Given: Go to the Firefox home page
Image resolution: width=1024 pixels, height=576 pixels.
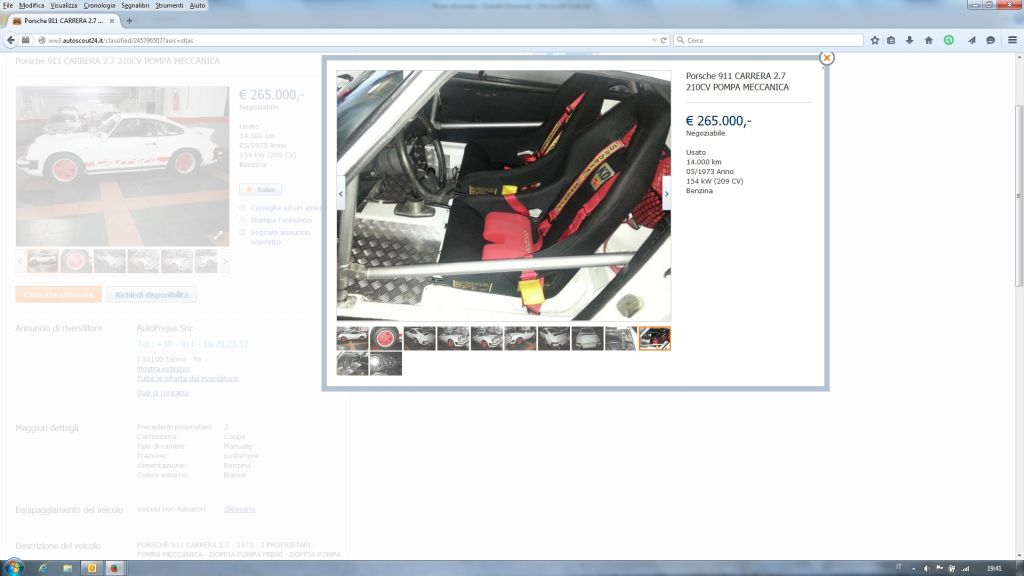Looking at the screenshot, I should point(929,40).
